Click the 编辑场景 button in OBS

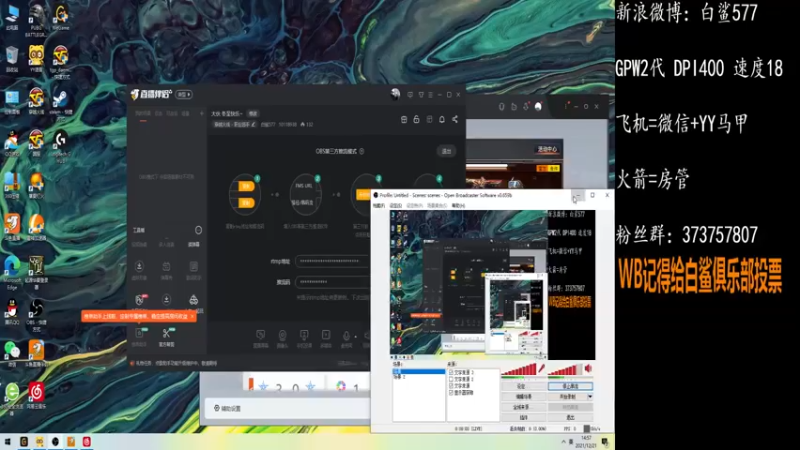523,396
